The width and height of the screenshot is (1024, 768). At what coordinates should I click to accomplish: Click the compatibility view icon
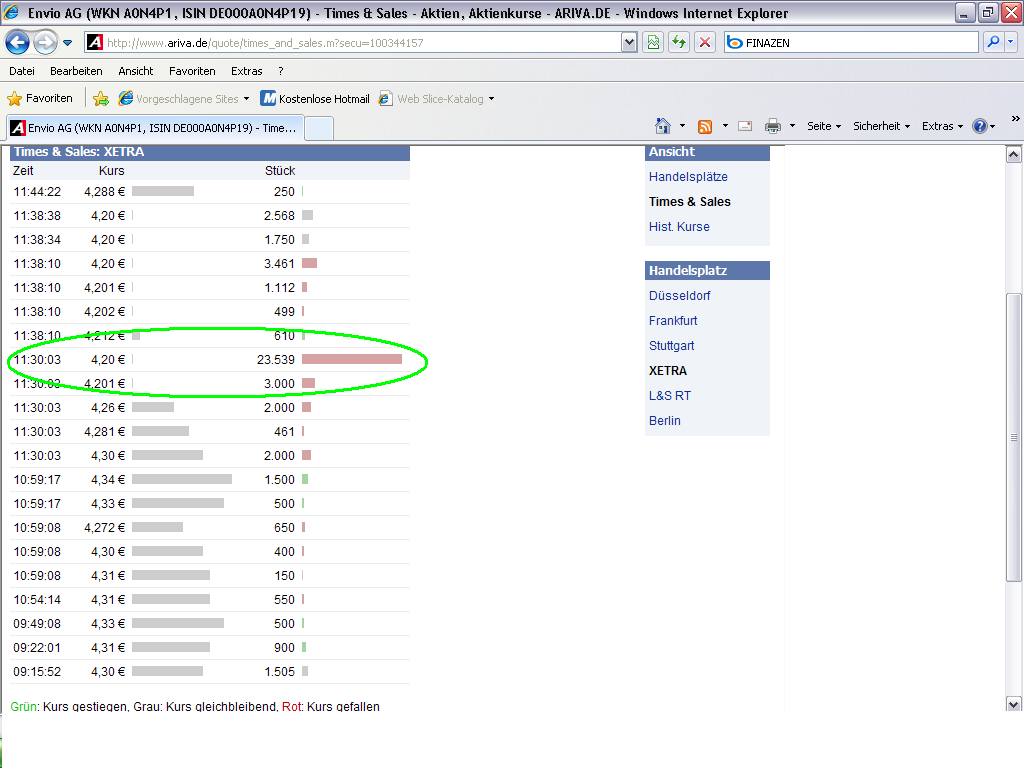tap(654, 42)
